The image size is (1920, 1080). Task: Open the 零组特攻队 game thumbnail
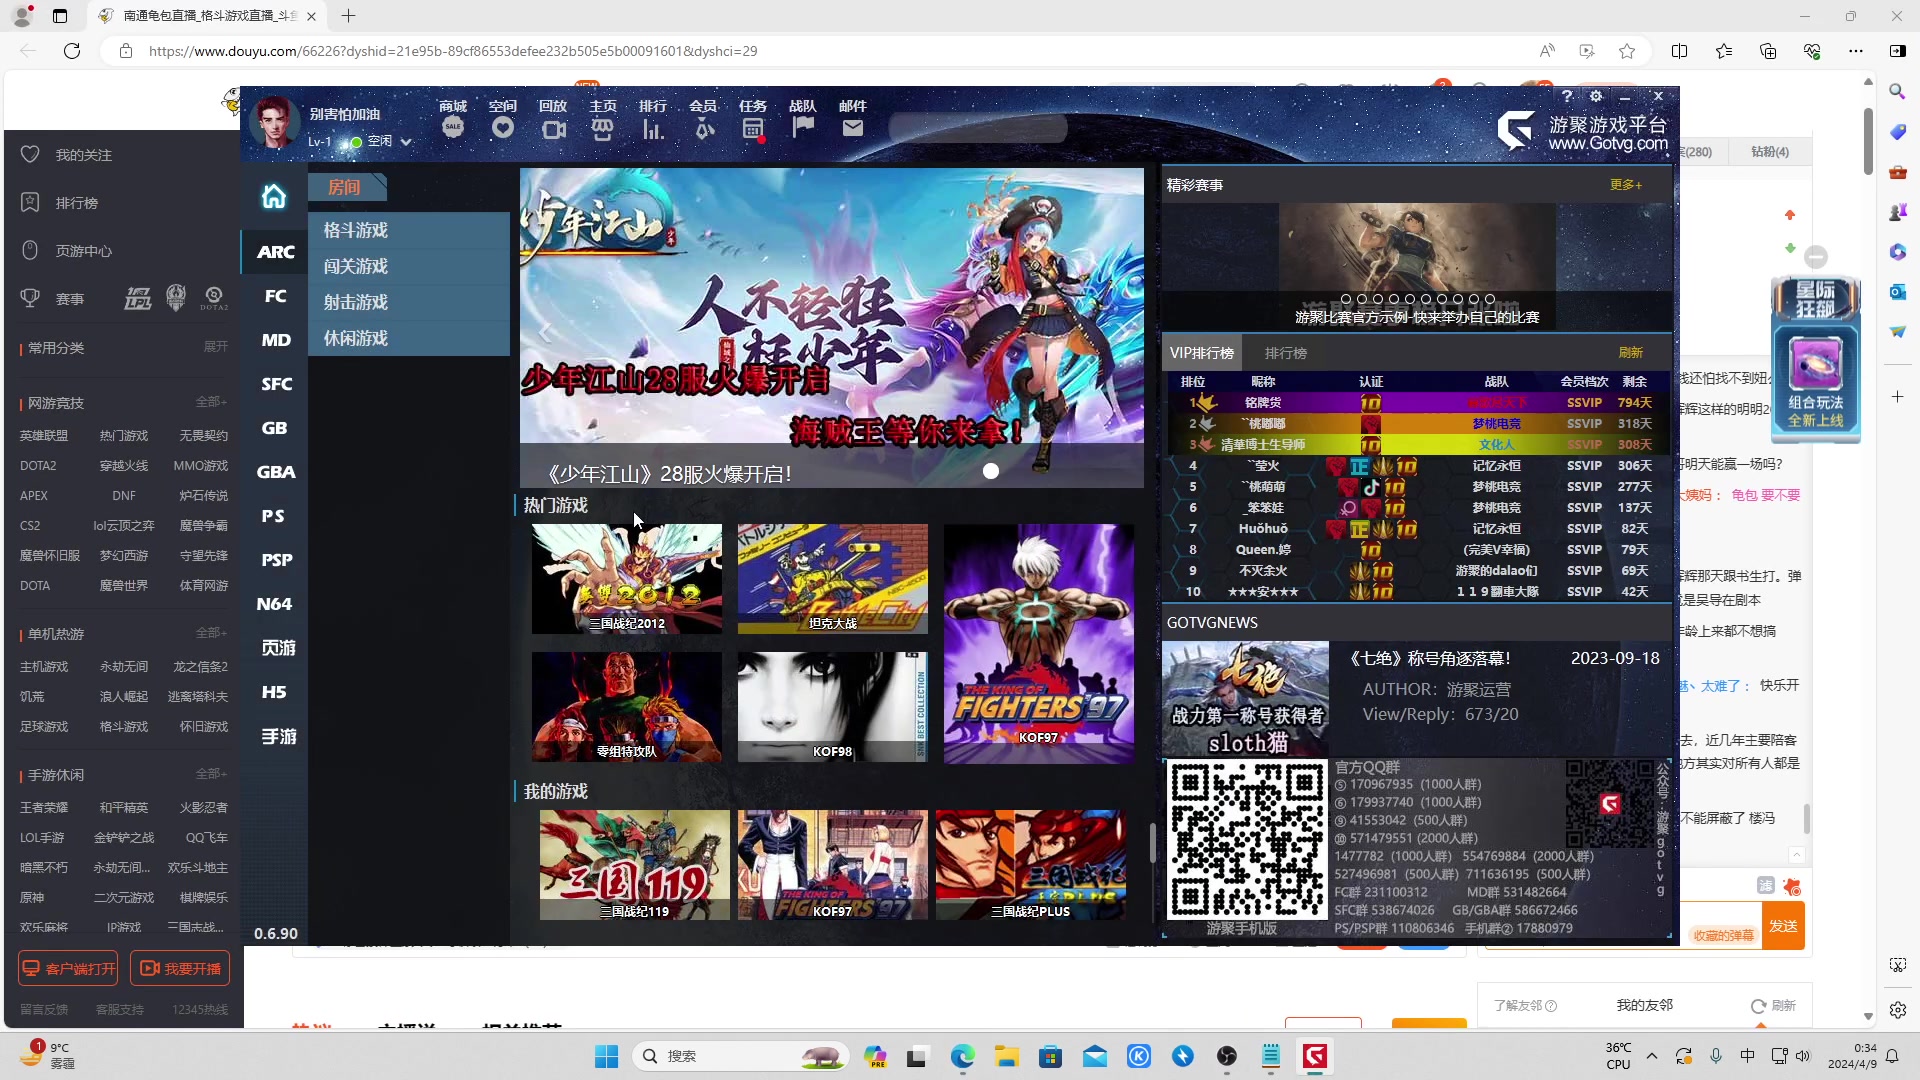[x=627, y=707]
